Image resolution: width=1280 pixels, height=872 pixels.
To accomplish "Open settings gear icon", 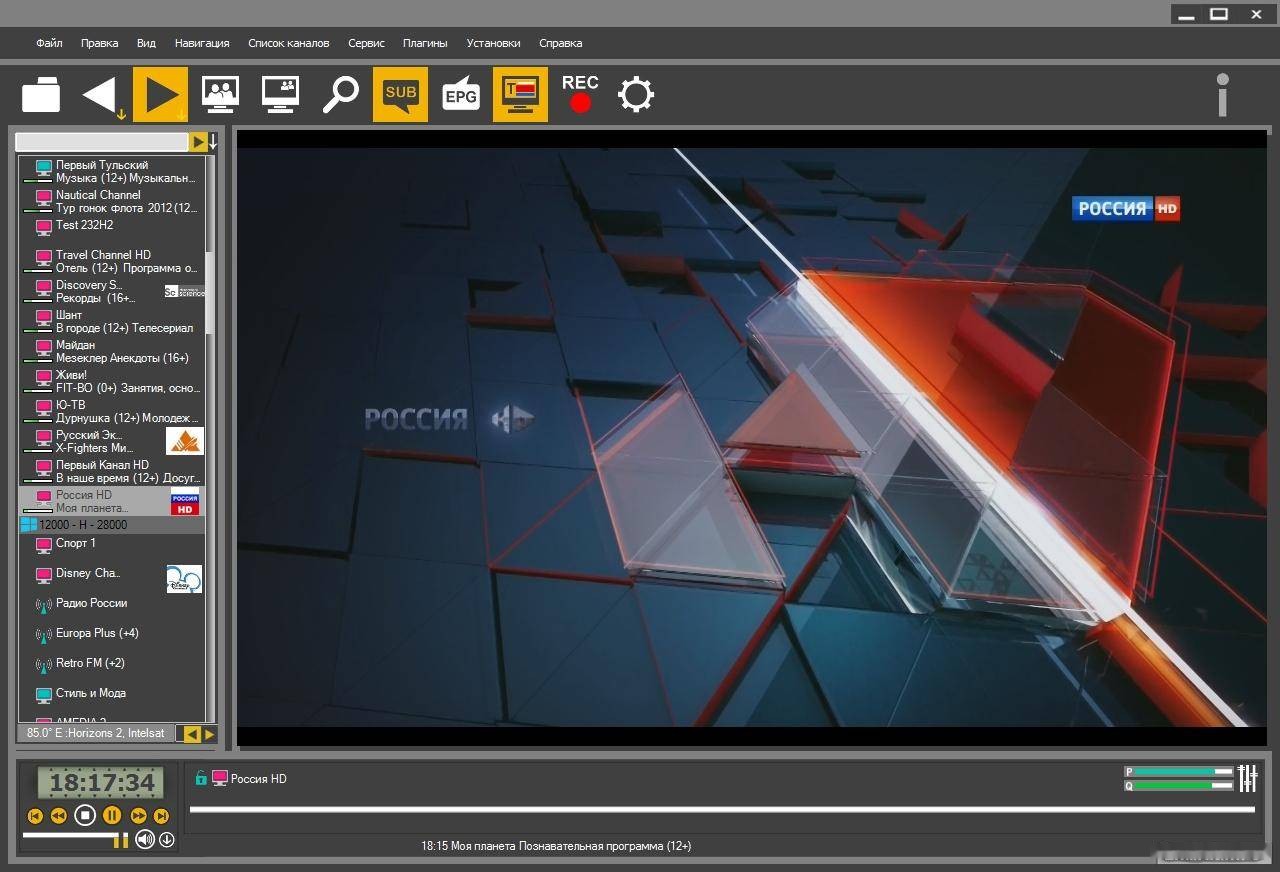I will (x=636, y=95).
